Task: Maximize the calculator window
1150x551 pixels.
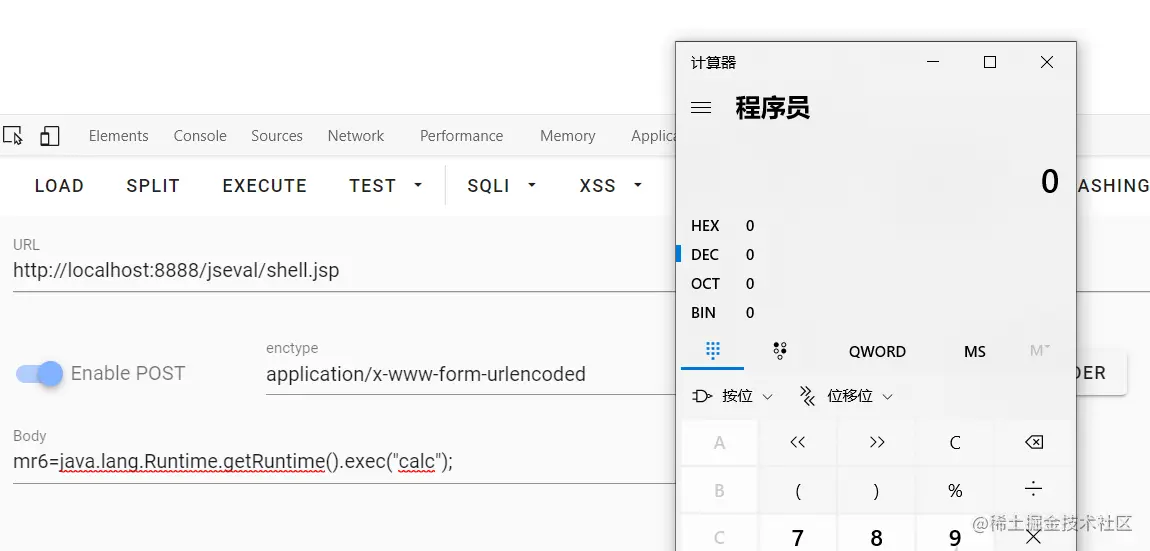Action: coord(990,62)
